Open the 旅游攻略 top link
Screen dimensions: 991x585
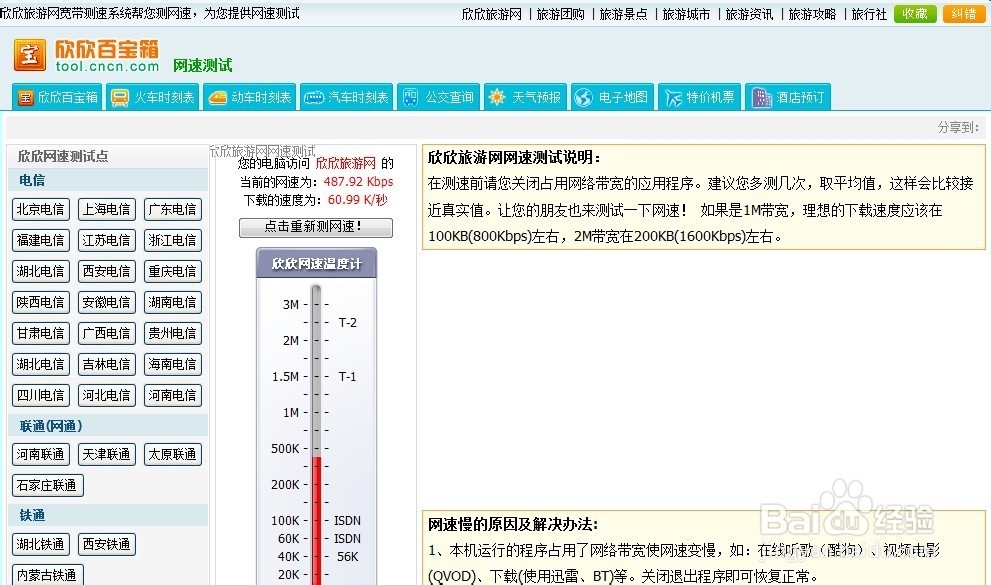click(812, 14)
